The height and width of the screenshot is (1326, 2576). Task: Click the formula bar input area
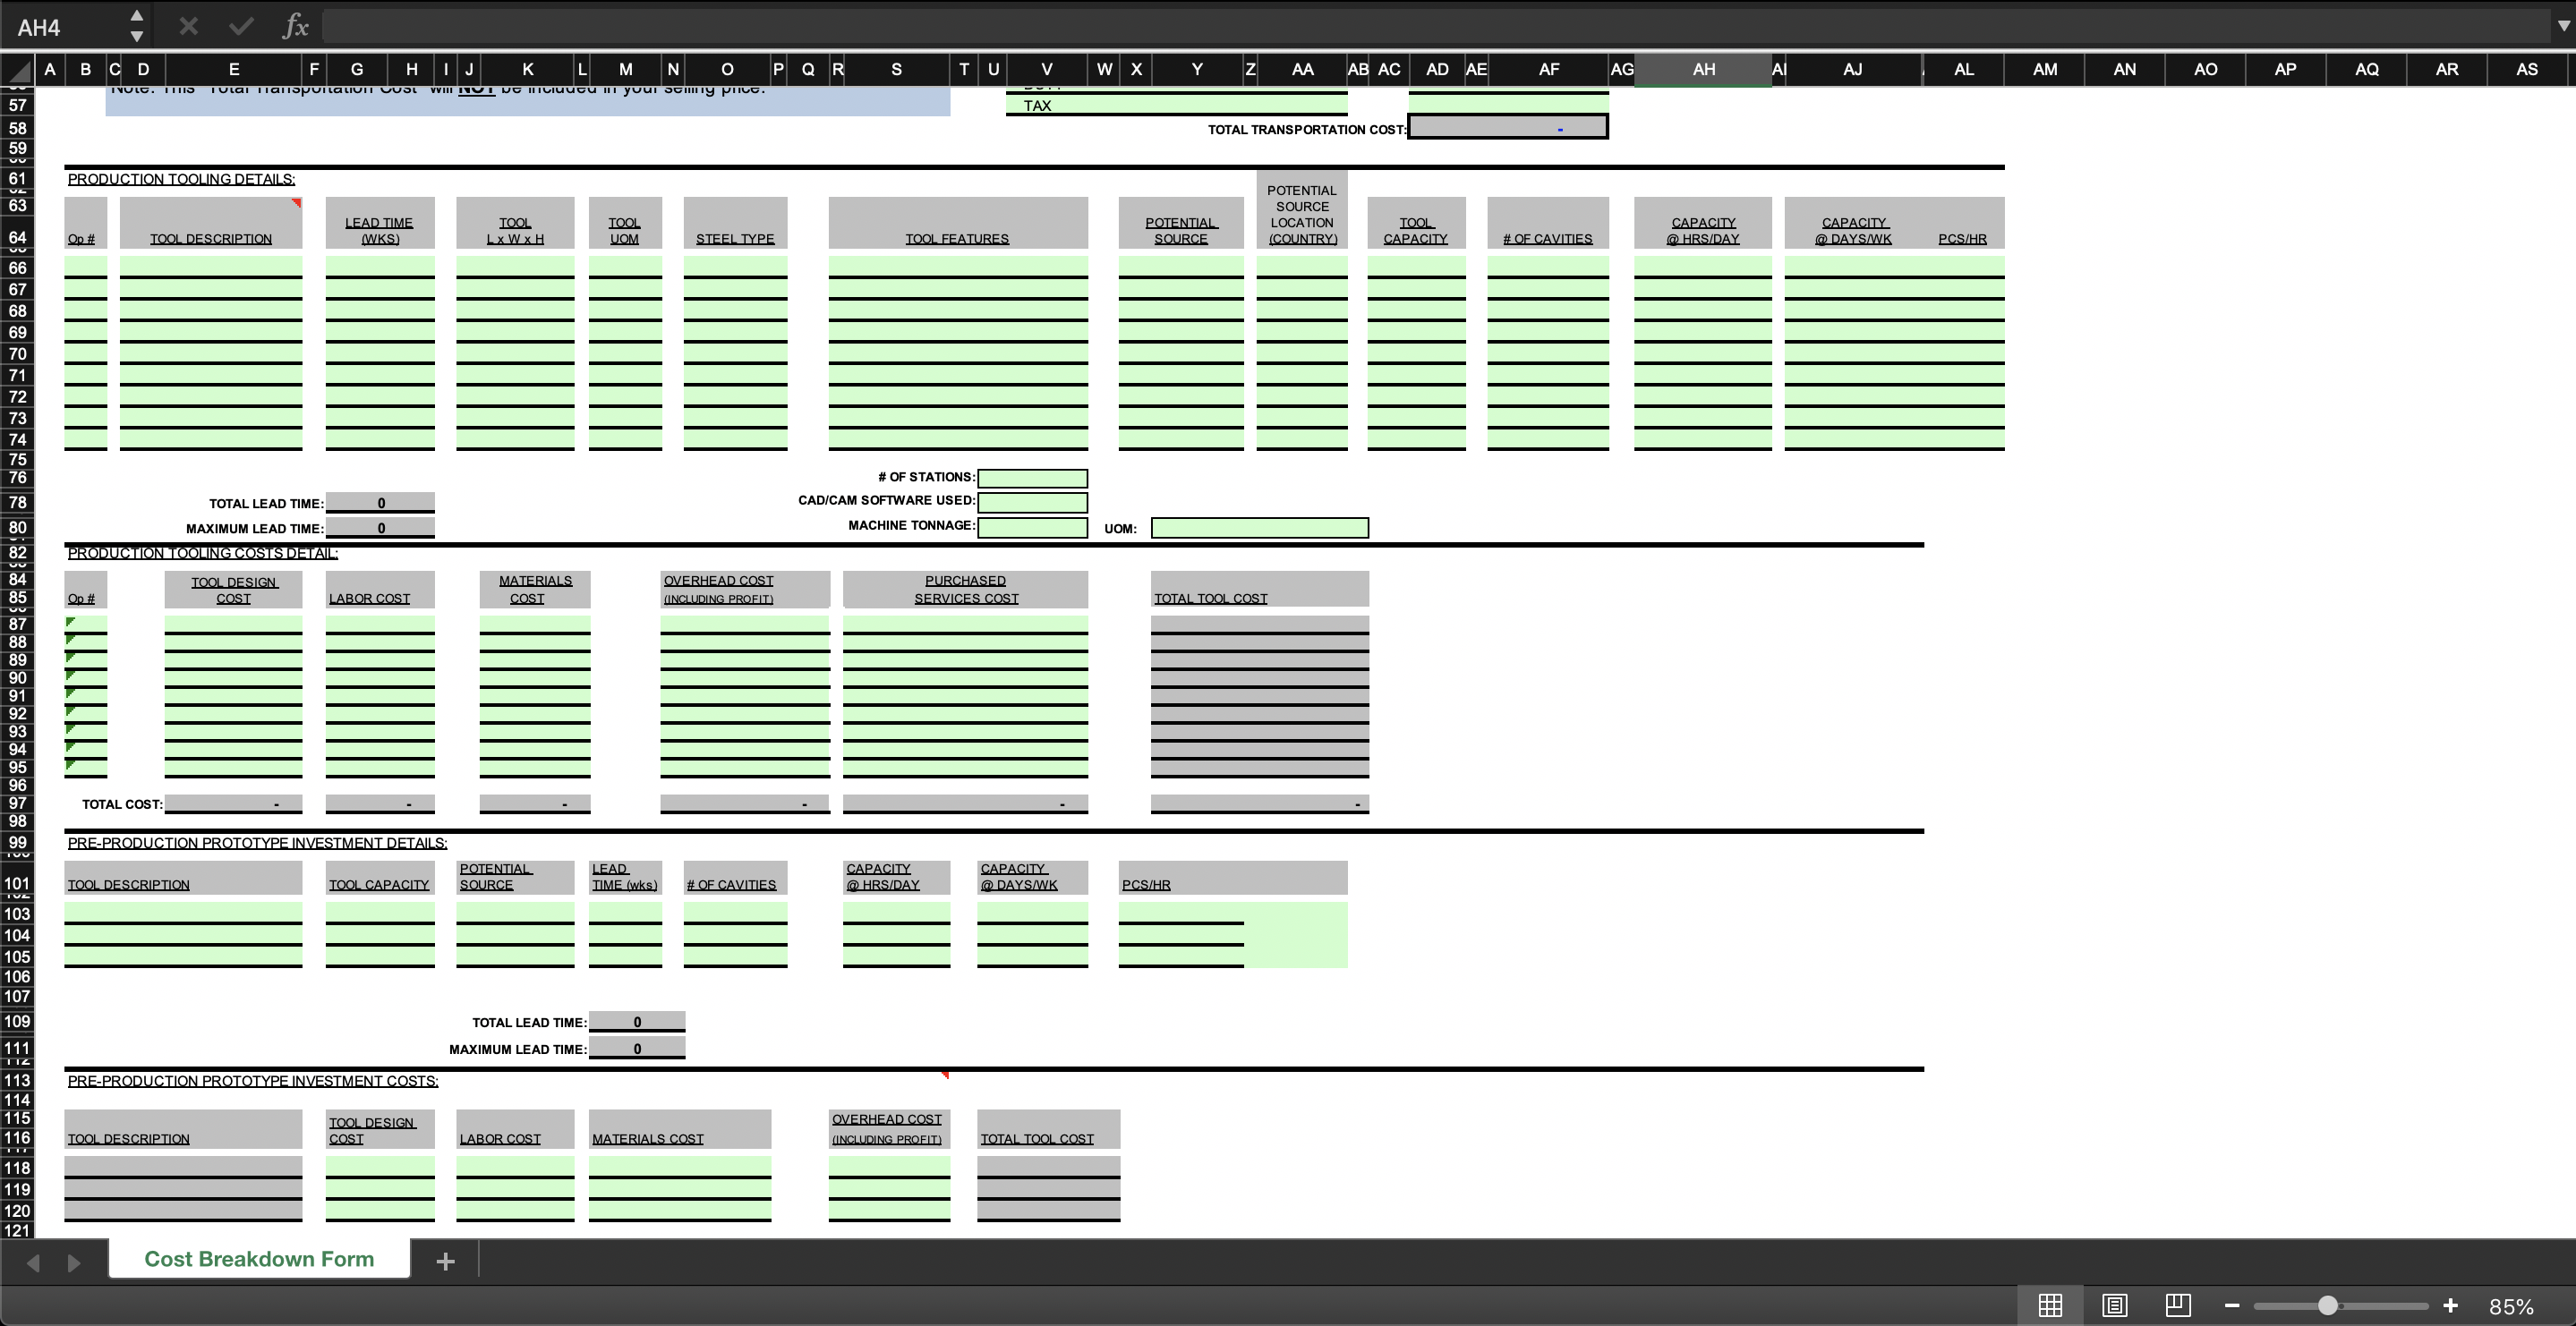(x=1435, y=27)
